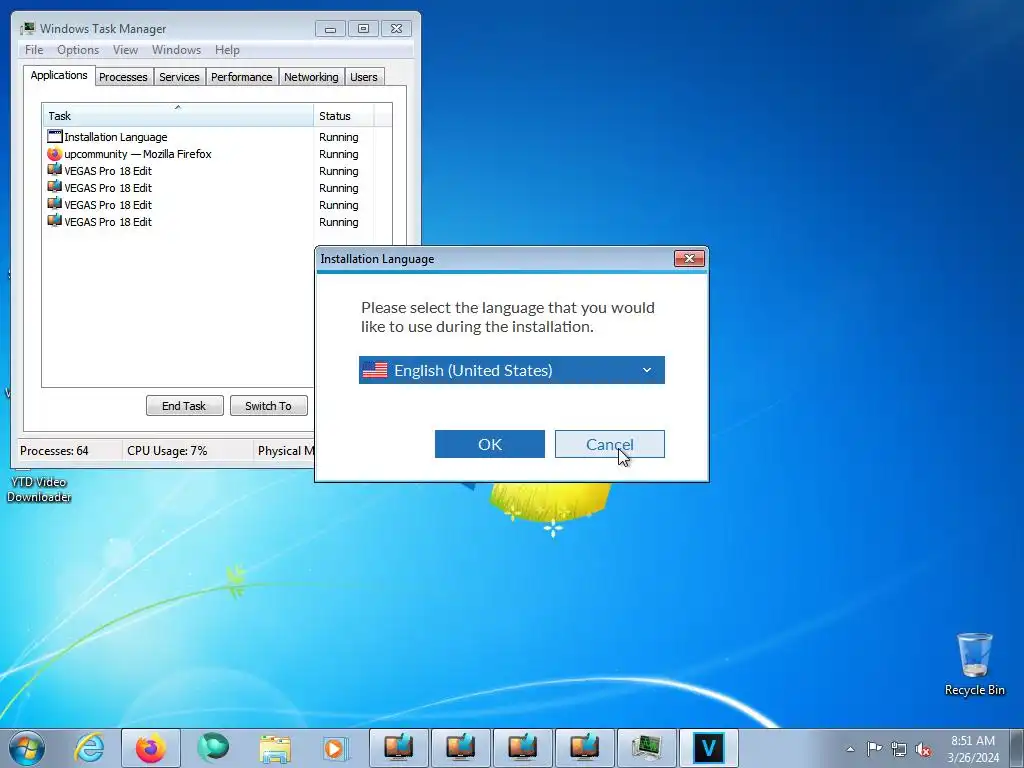The width and height of the screenshot is (1024, 768).
Task: Select the Task Manager taskbar icon
Action: click(647, 748)
